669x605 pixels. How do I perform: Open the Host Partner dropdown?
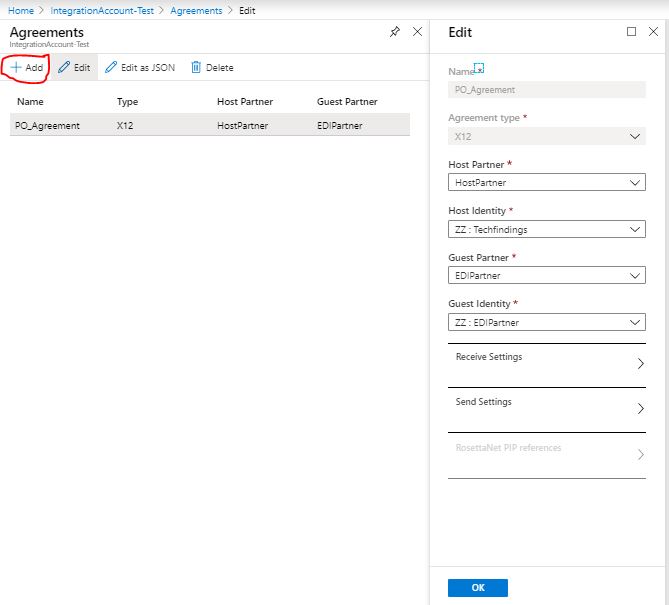tap(547, 183)
